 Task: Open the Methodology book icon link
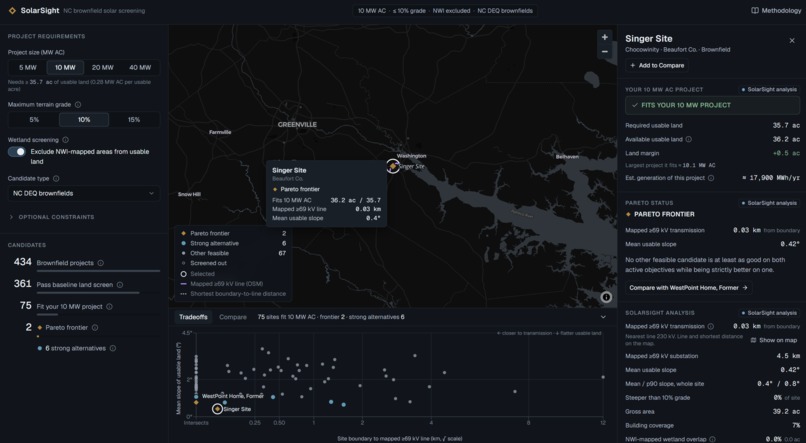click(x=755, y=10)
